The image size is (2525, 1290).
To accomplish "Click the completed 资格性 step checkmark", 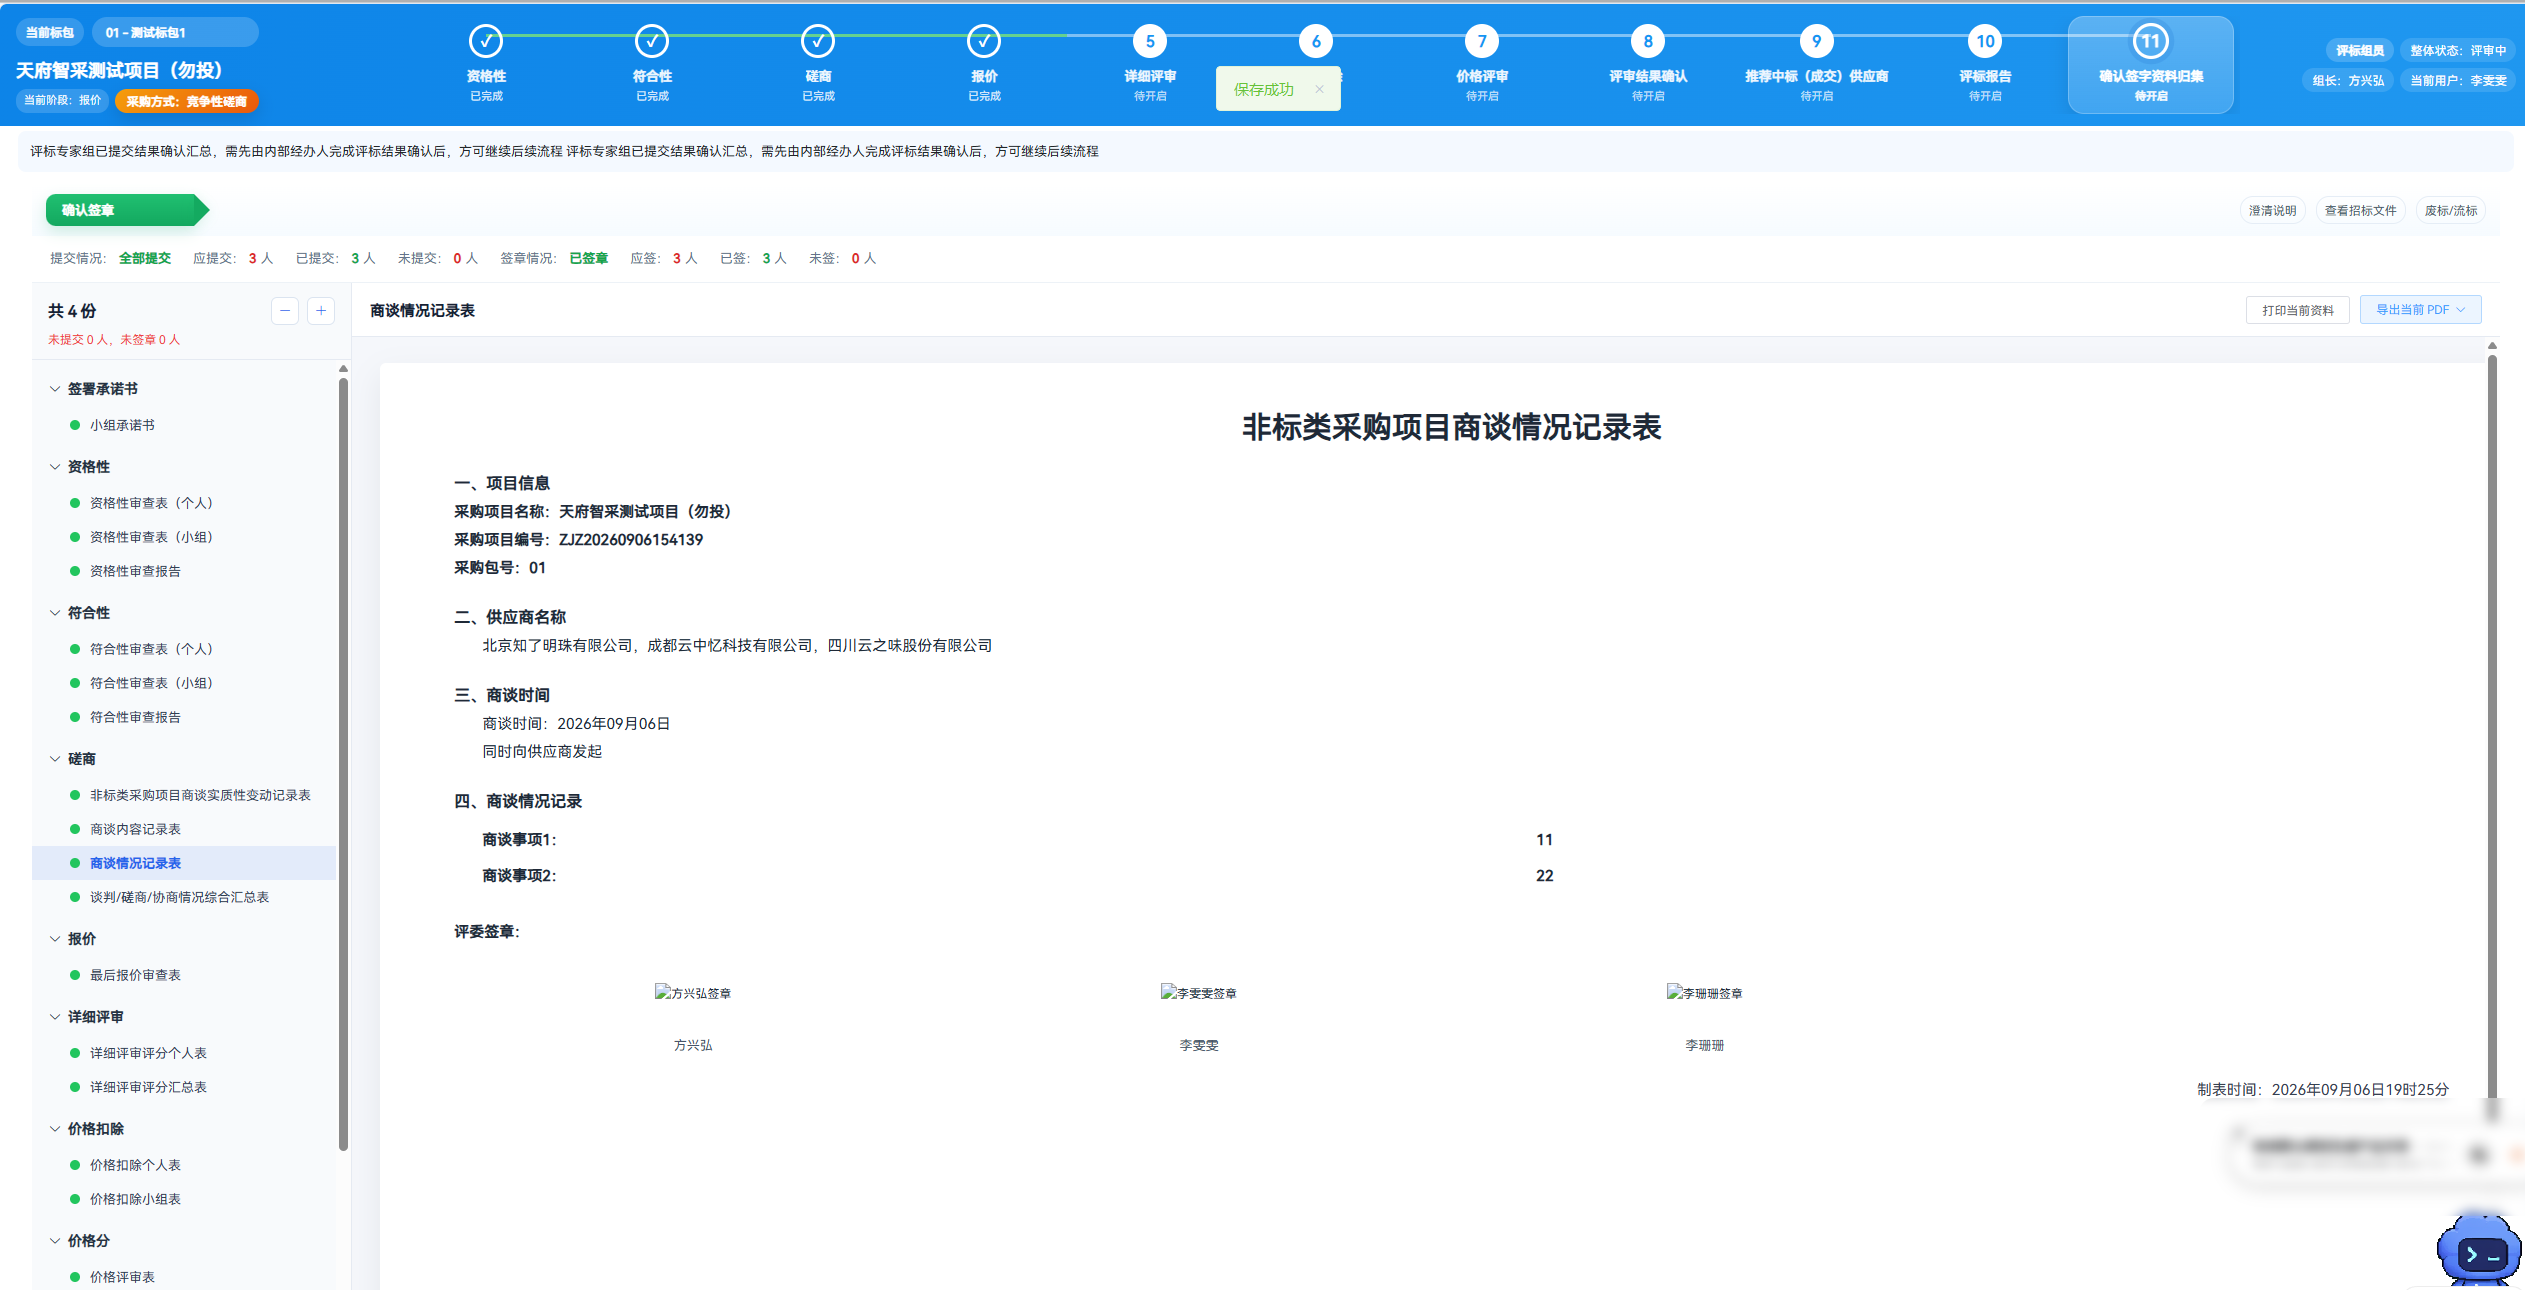I will pos(486,41).
